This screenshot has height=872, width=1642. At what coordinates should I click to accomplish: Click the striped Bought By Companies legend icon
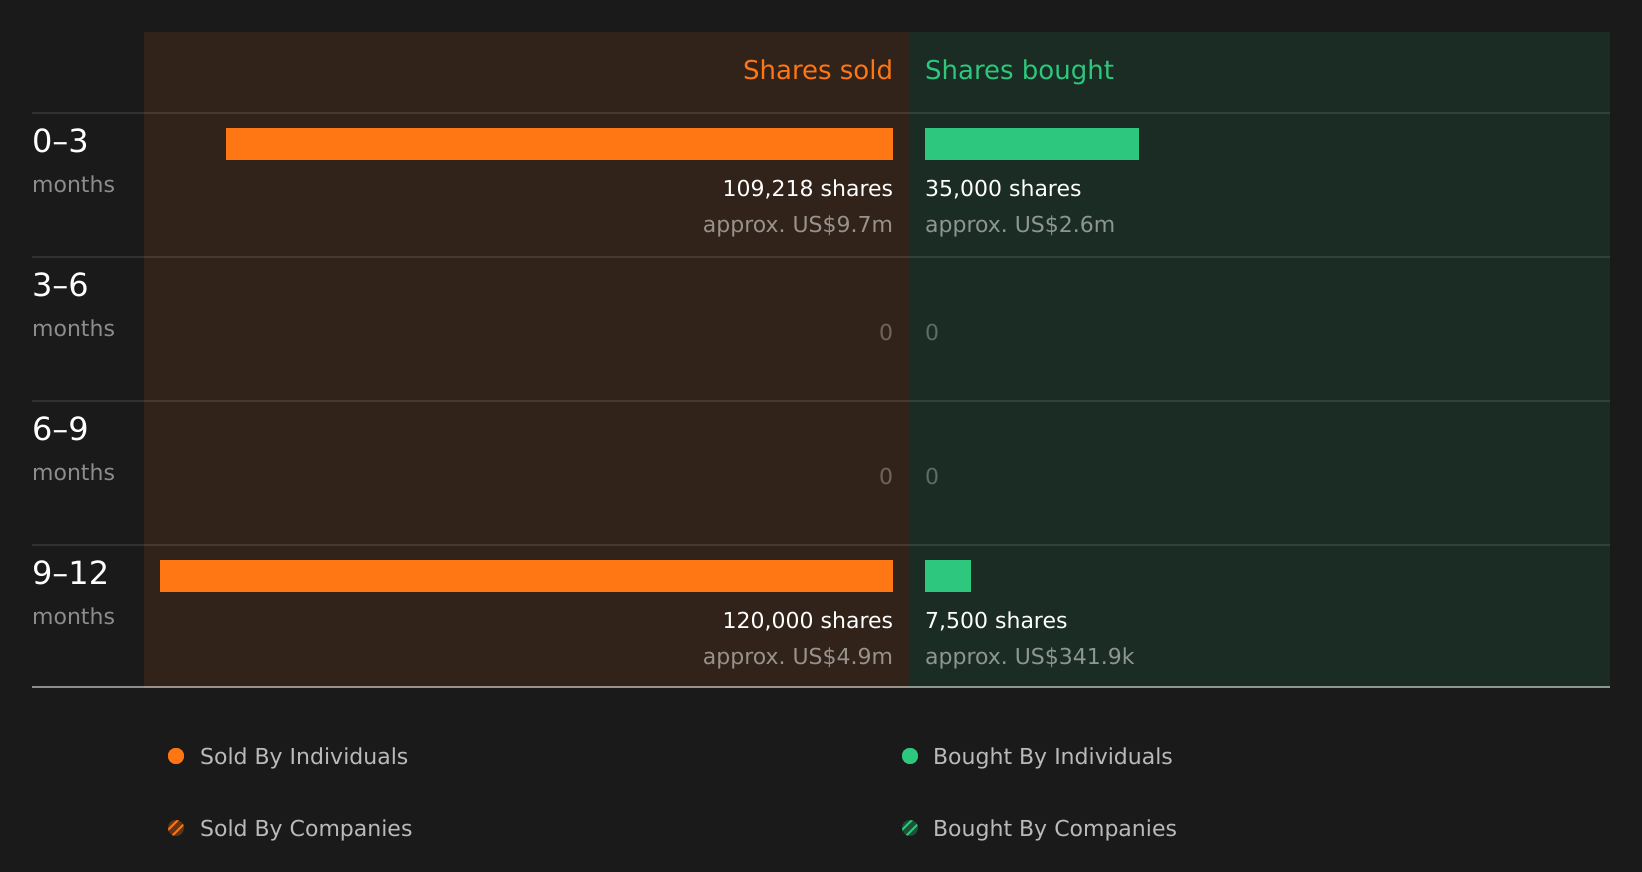point(910,828)
